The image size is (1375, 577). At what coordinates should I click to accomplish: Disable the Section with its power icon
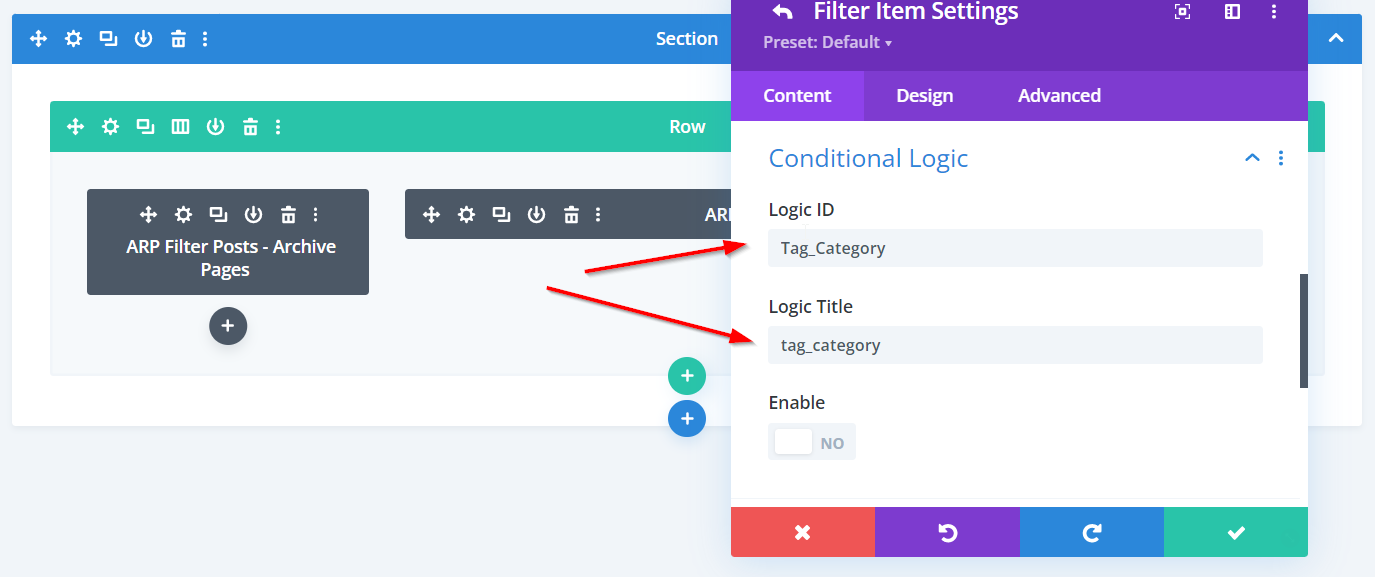click(143, 39)
